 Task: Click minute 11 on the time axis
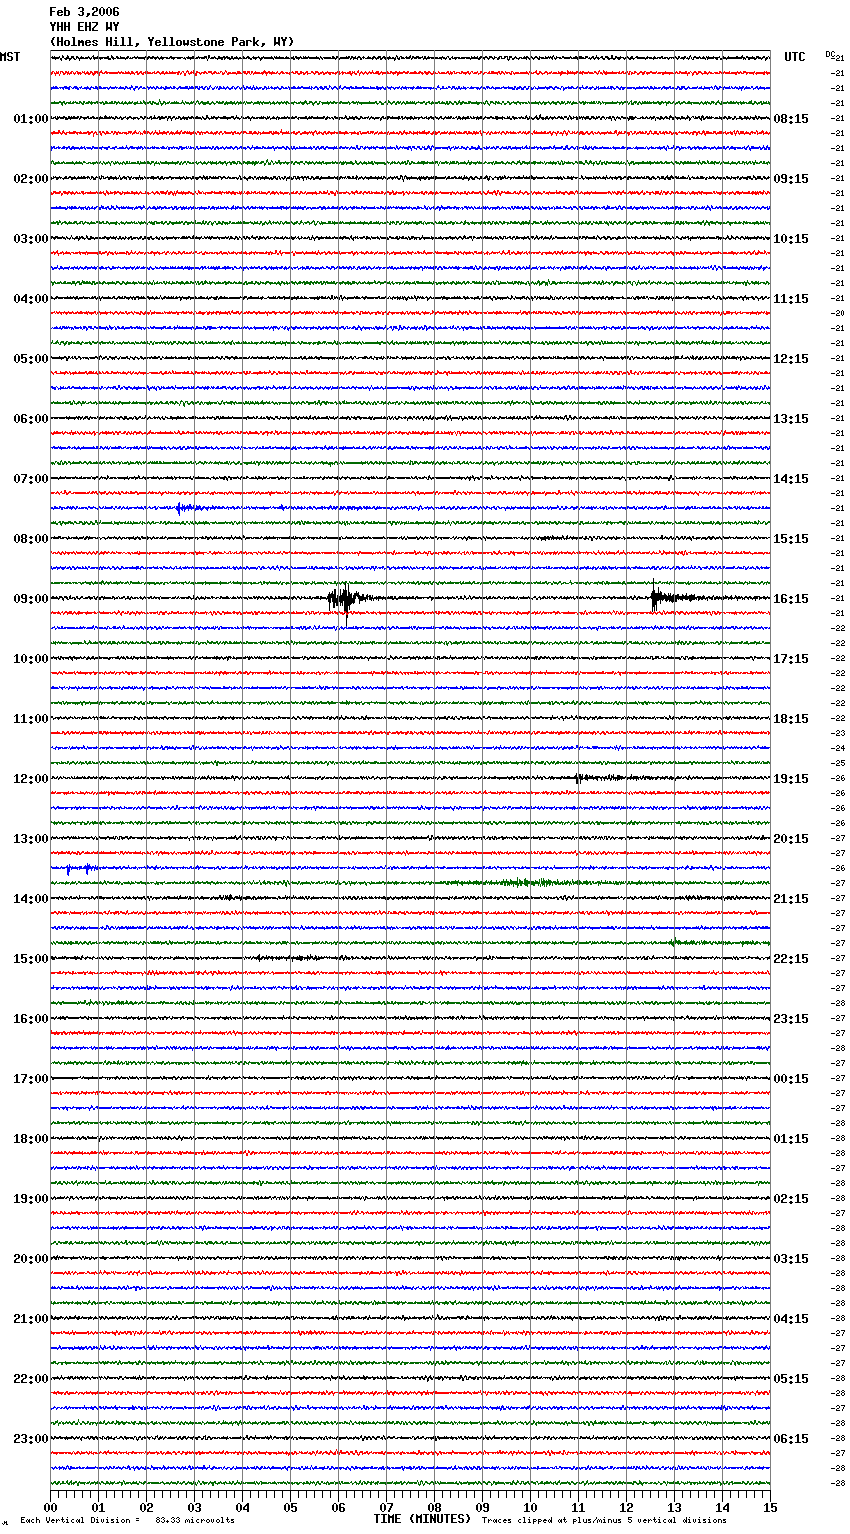(x=578, y=1507)
